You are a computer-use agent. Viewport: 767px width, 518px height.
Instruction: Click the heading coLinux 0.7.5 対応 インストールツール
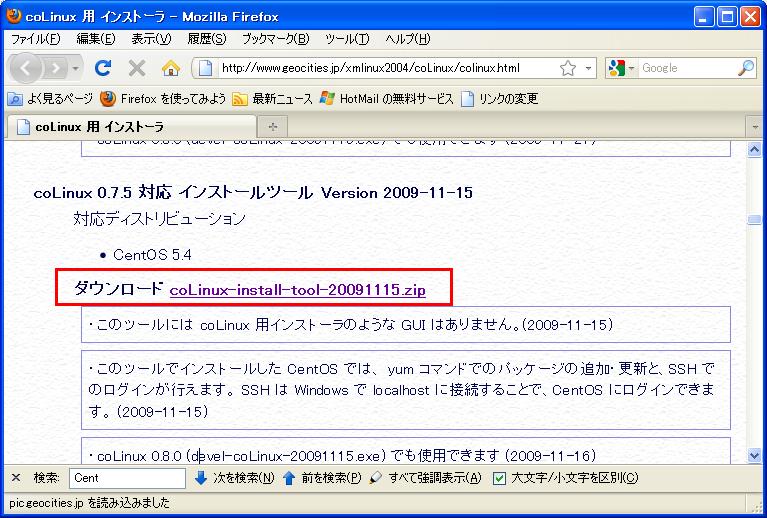pos(173,193)
